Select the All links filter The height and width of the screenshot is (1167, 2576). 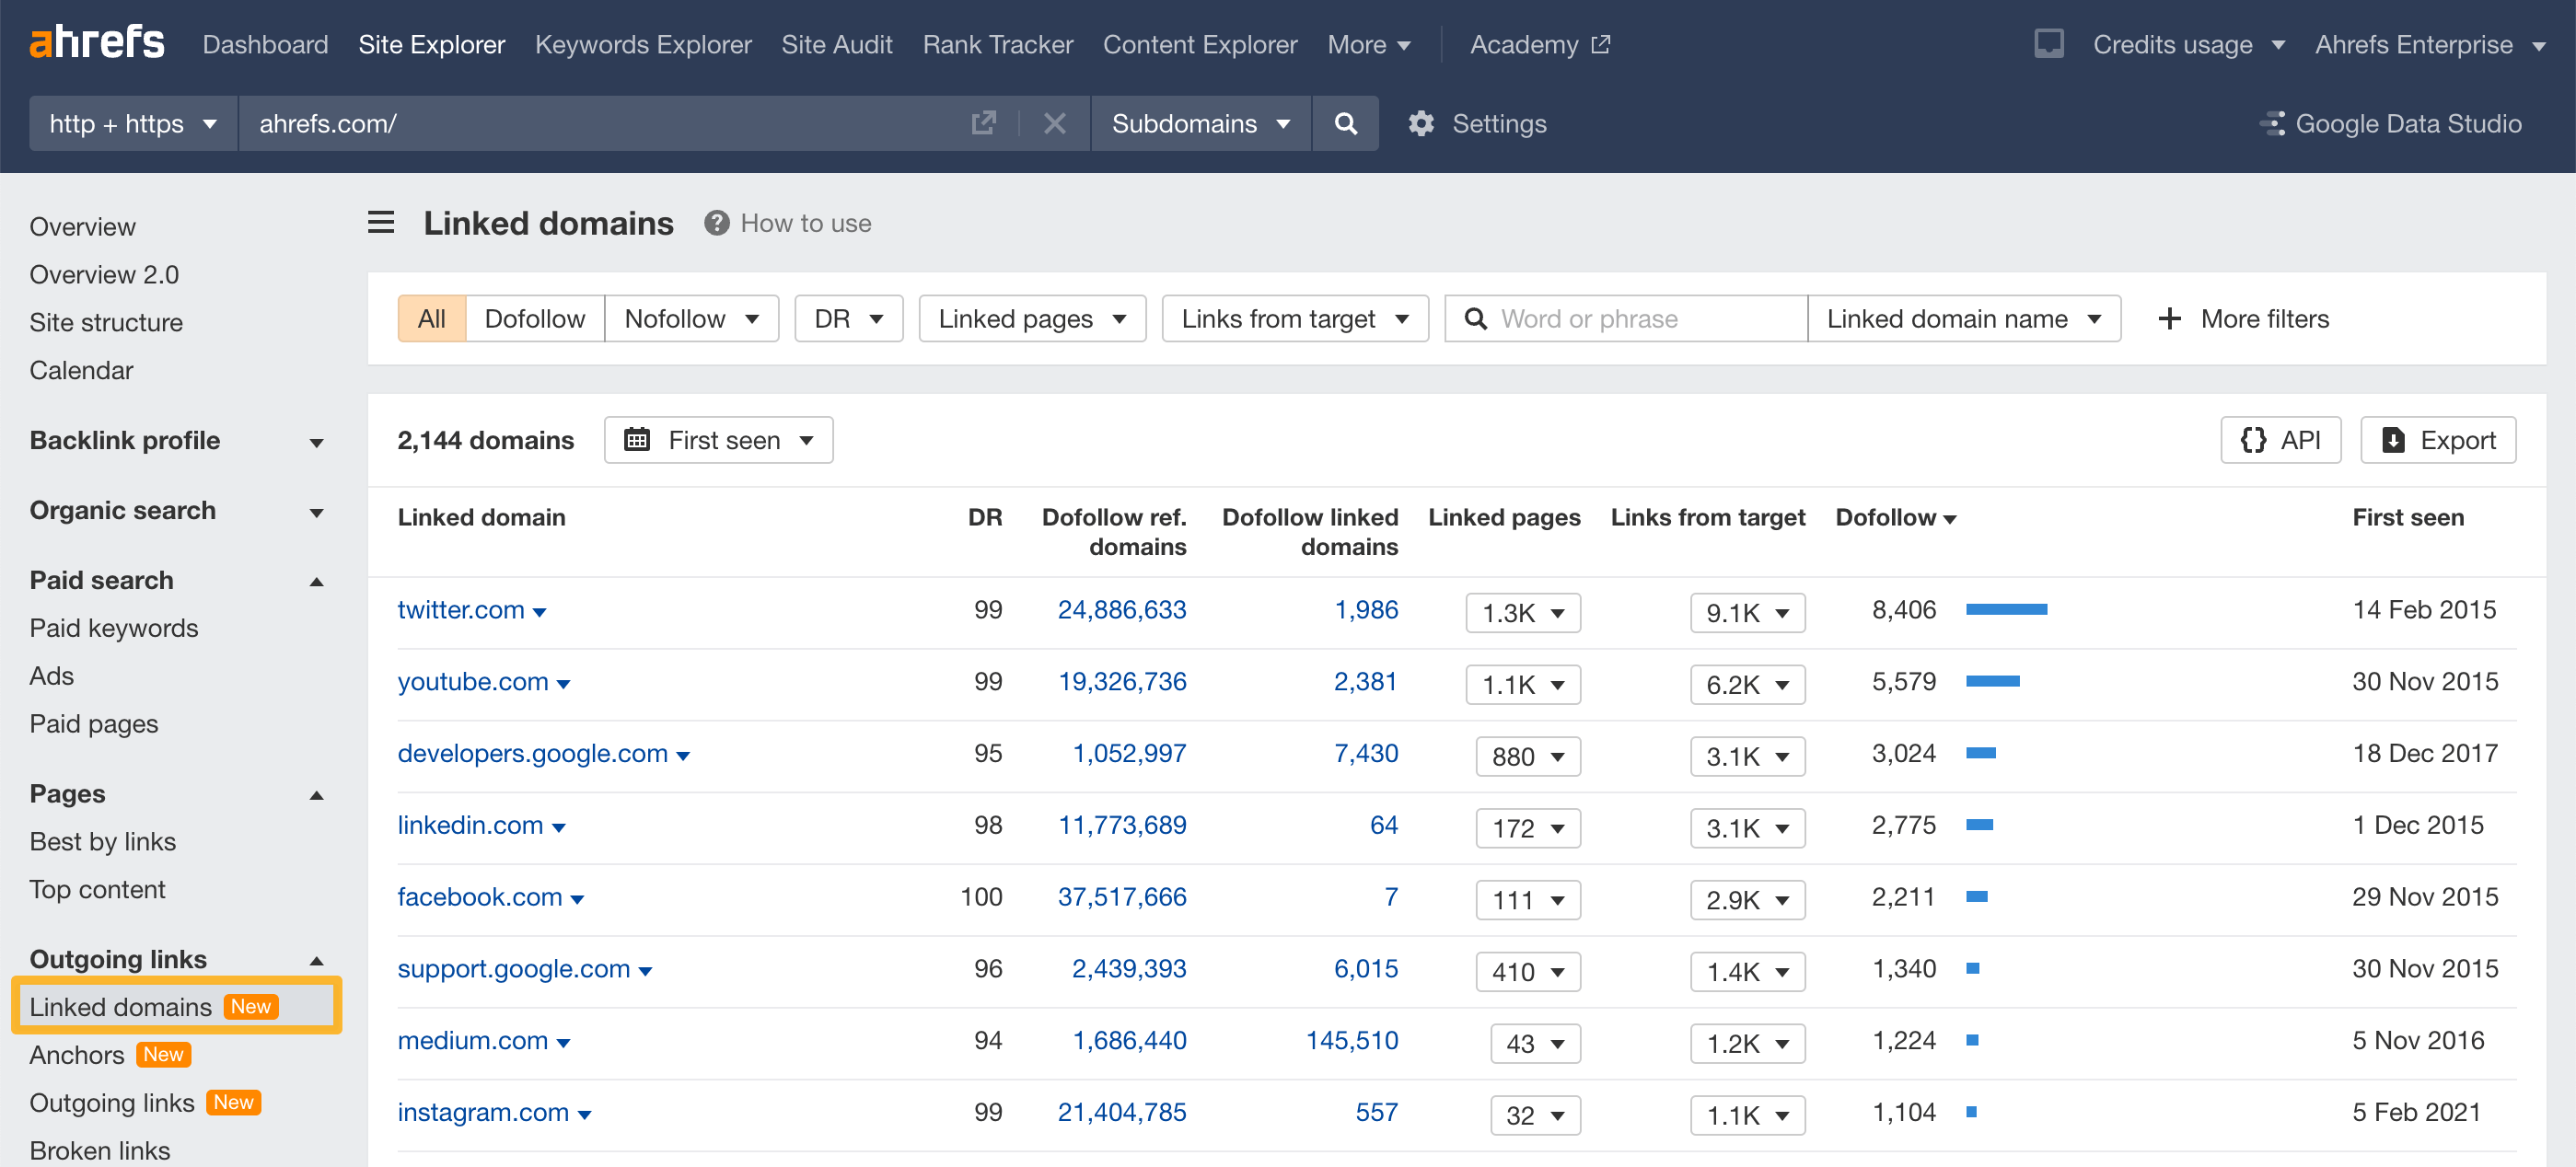[431, 318]
